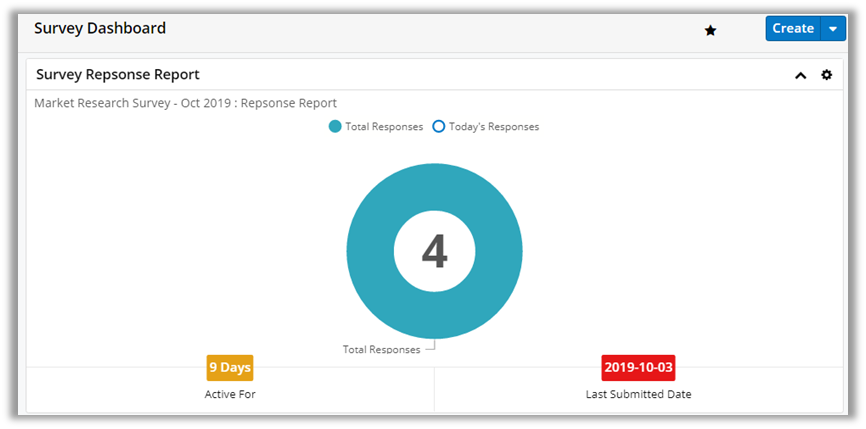Click the Market Research Survey subtitle text
This screenshot has width=866, height=429.
pos(185,103)
